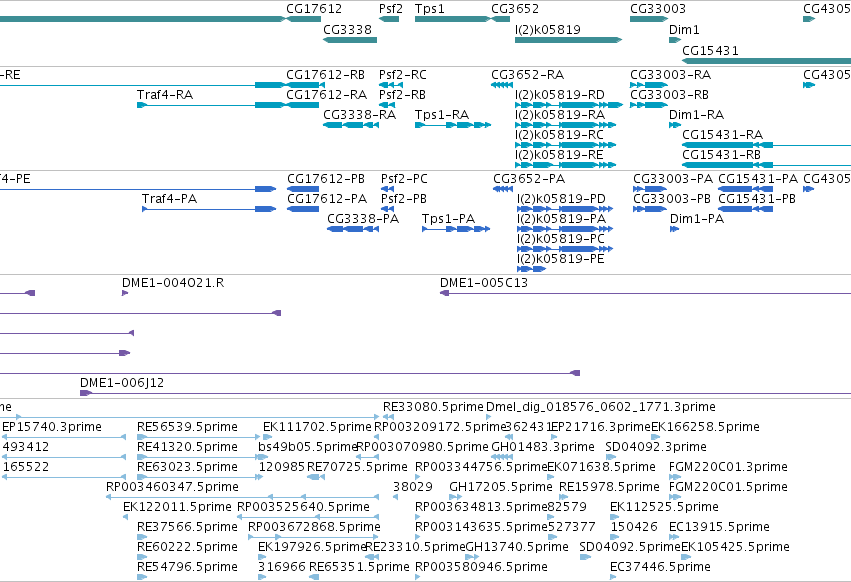The width and height of the screenshot is (851, 582).
Task: Open the Tps1-PA protein label
Action: coord(448,219)
